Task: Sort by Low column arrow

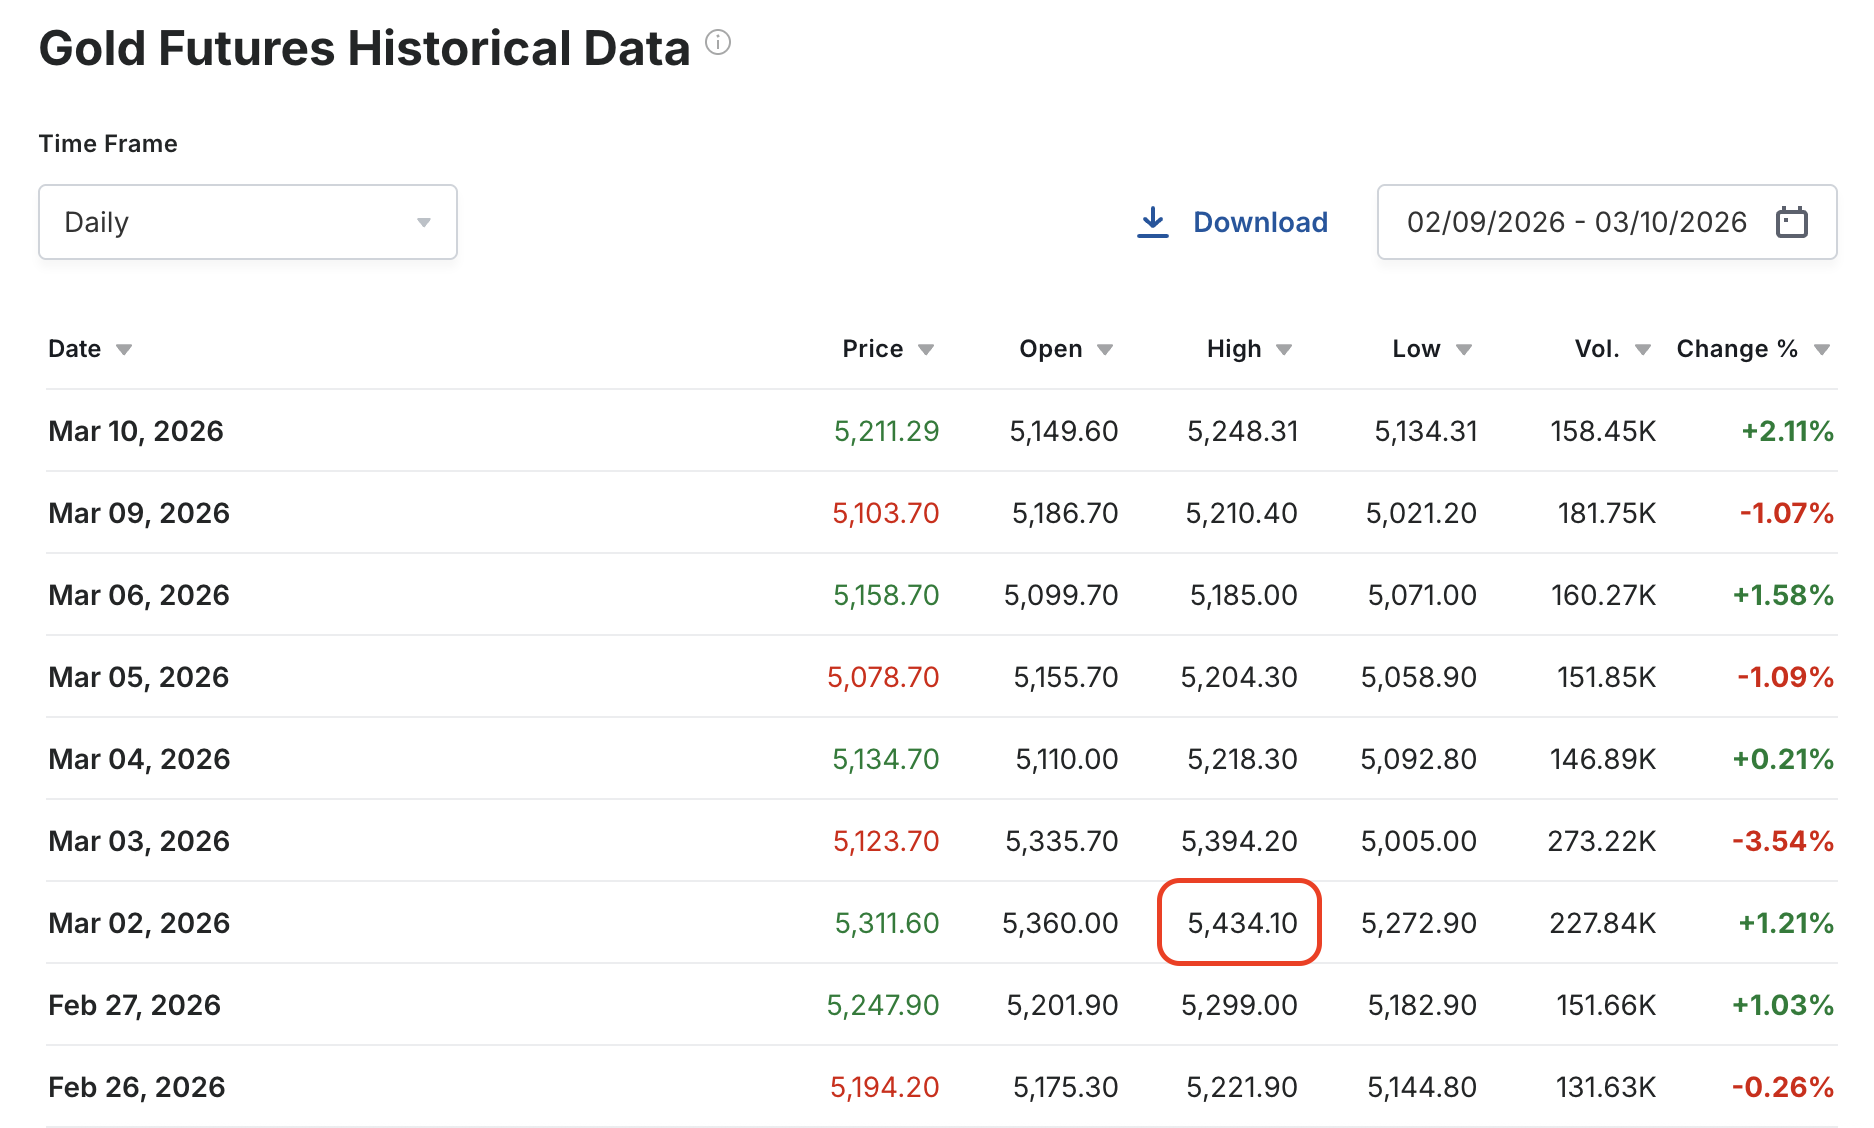Action: [x=1464, y=350]
